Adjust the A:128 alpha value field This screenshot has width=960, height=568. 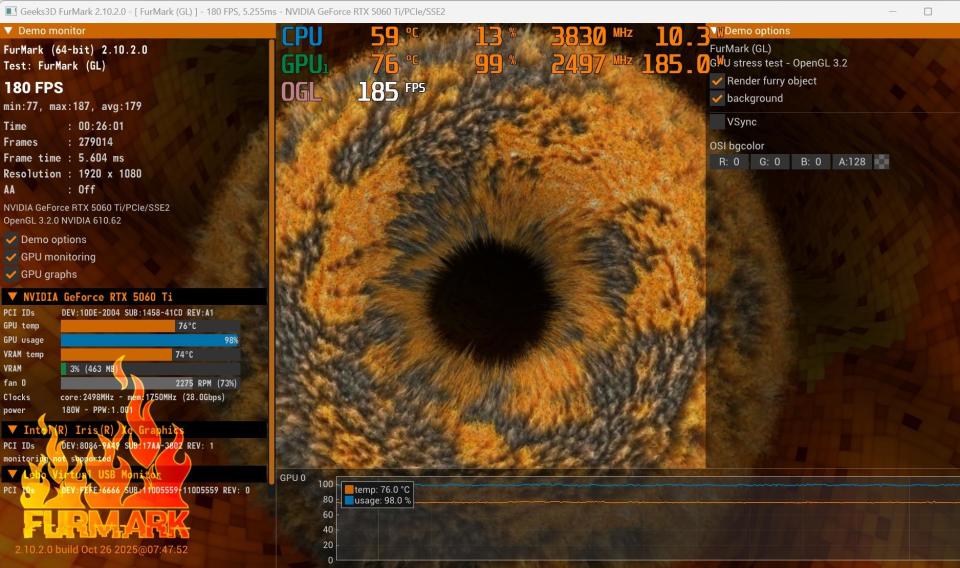(852, 162)
